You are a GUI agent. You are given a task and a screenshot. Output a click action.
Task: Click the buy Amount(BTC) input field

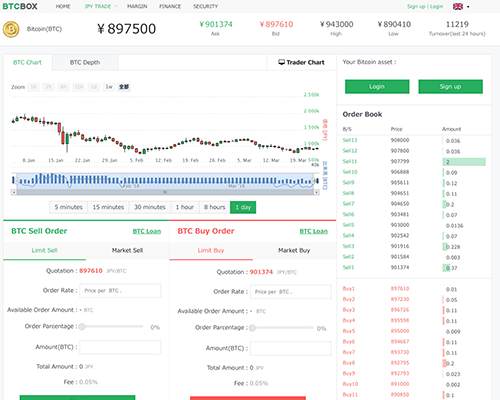(x=291, y=348)
